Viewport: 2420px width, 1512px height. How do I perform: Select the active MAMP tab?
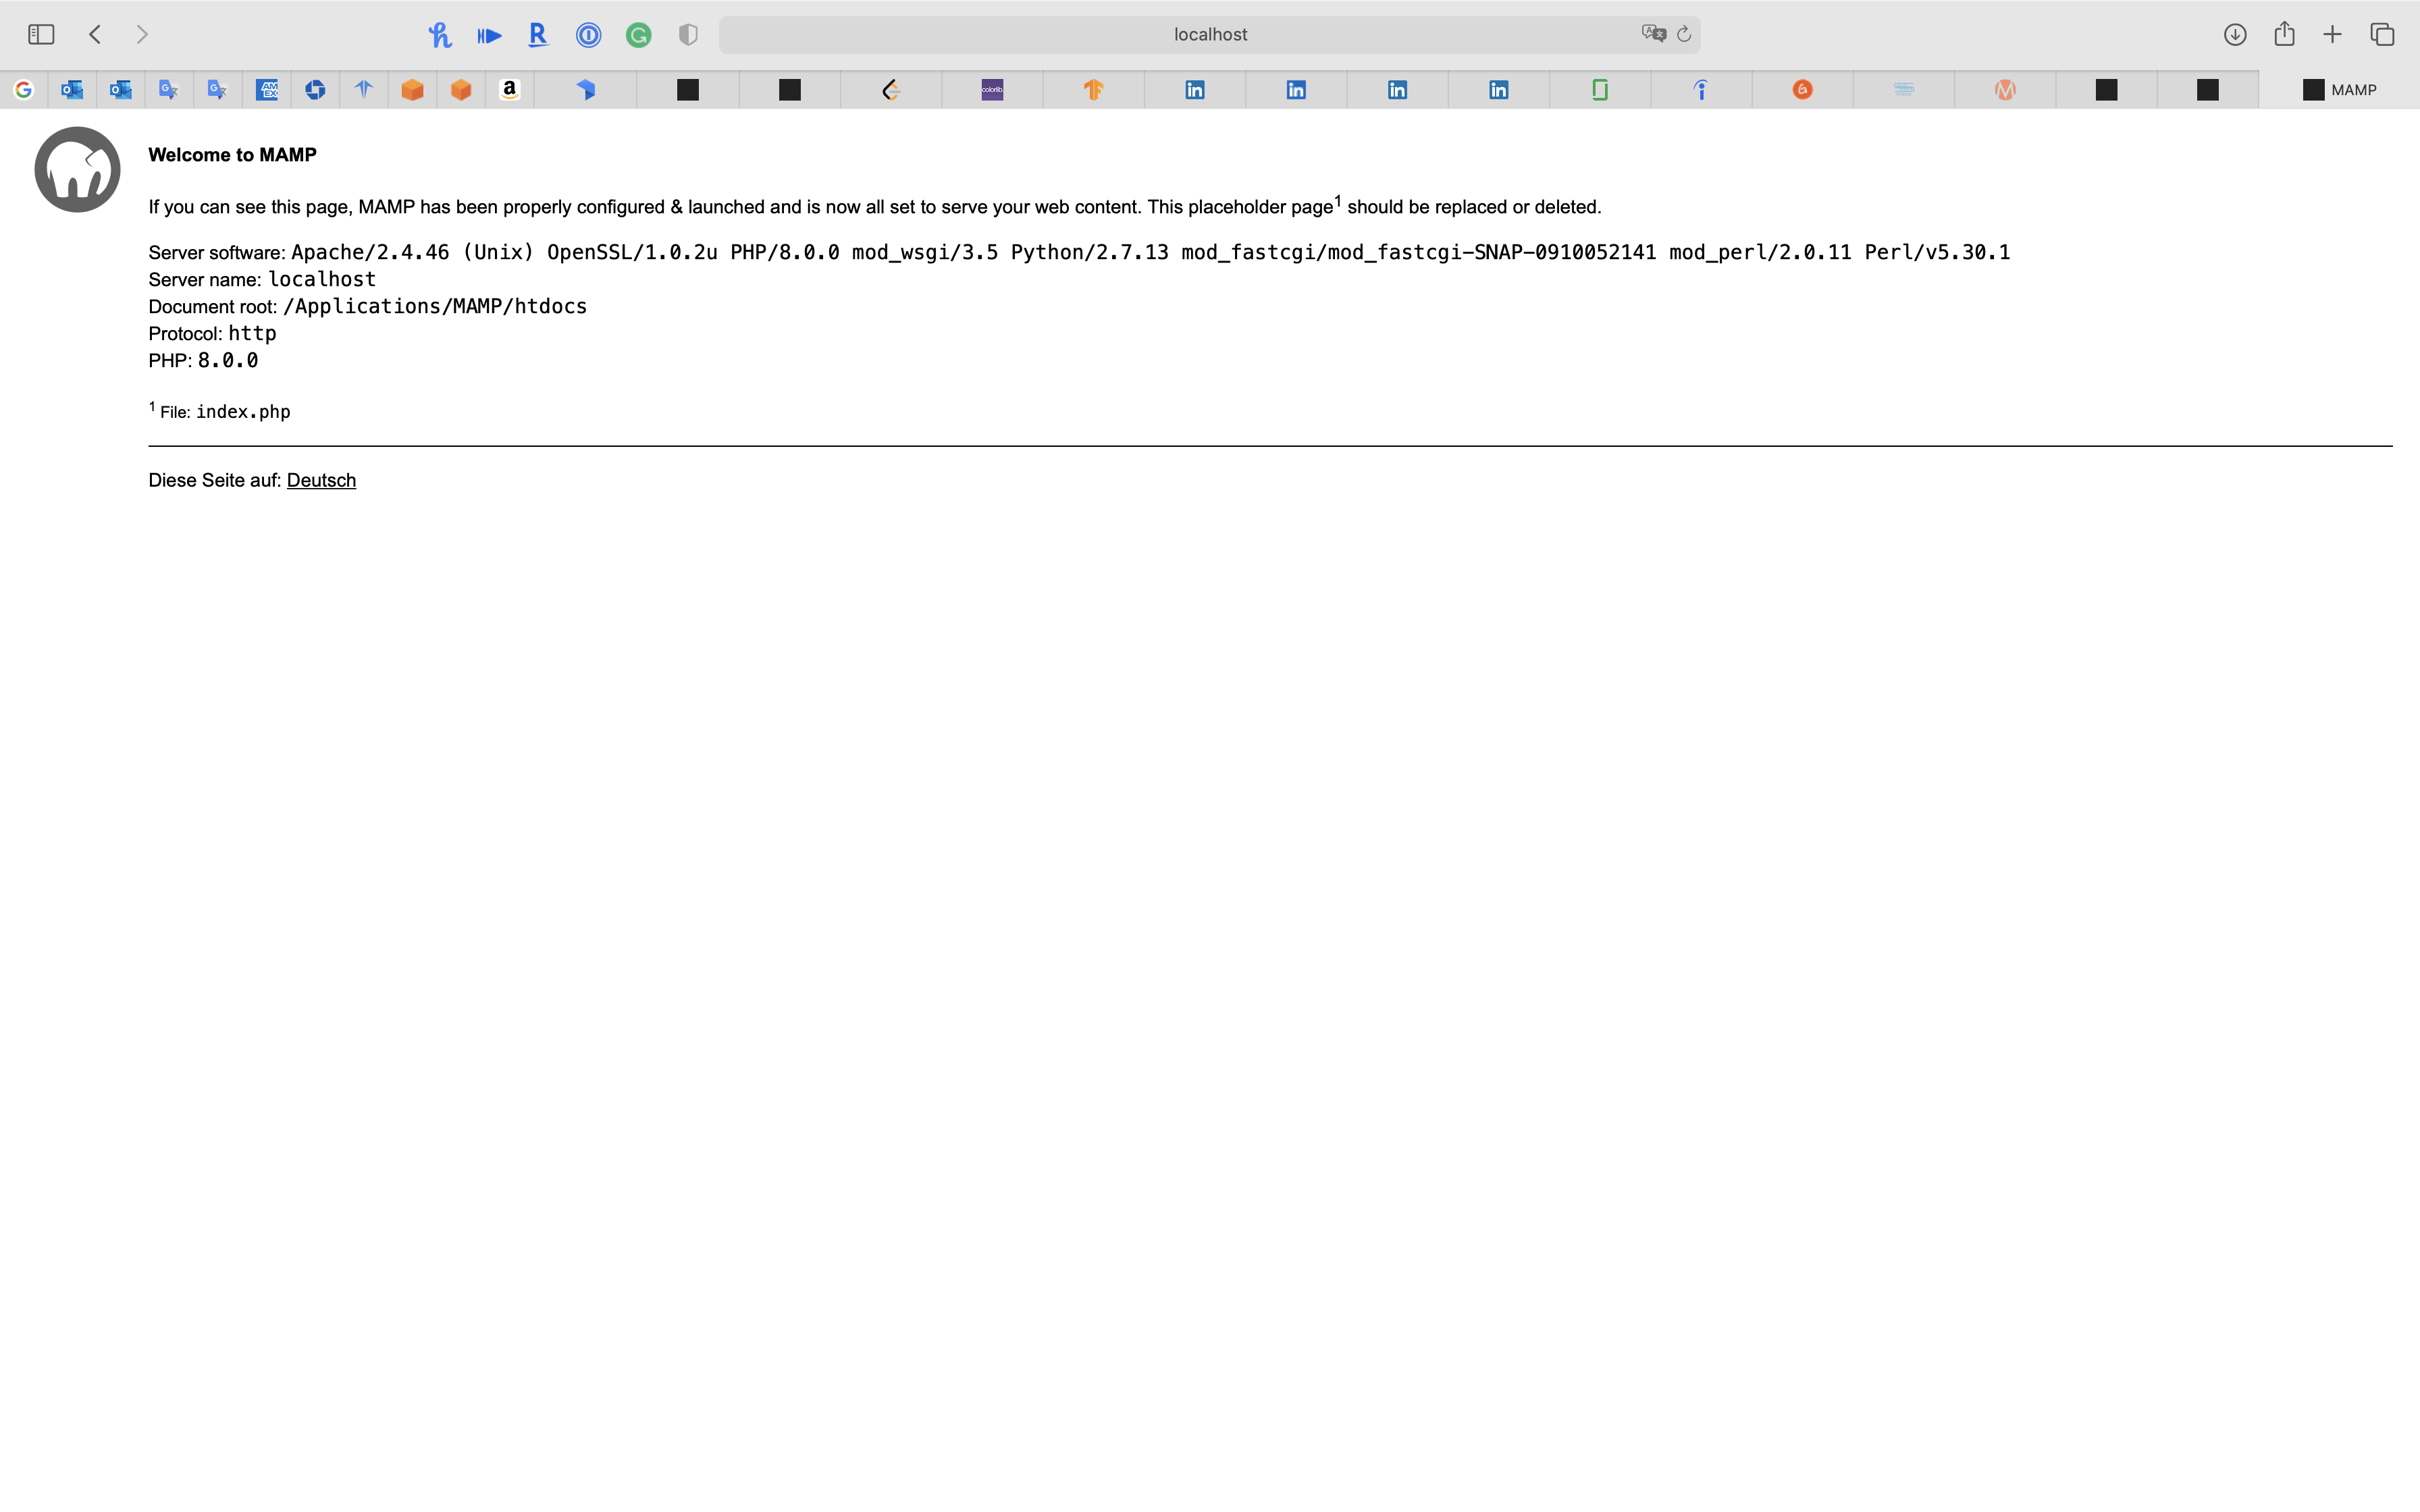2340,90
